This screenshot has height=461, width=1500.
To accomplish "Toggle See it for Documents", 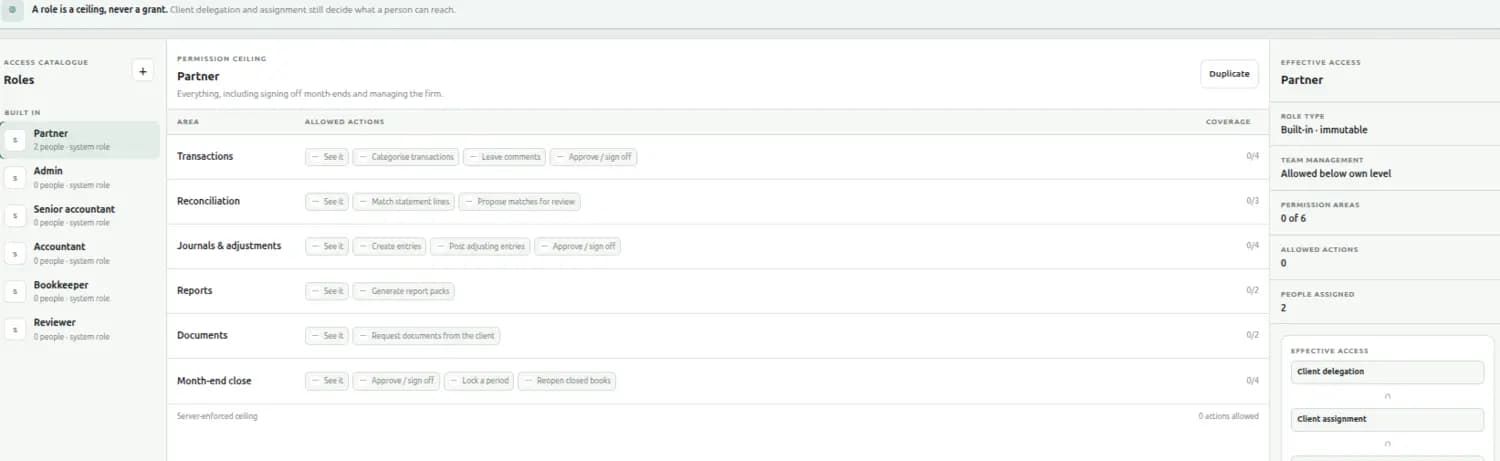I will point(327,336).
